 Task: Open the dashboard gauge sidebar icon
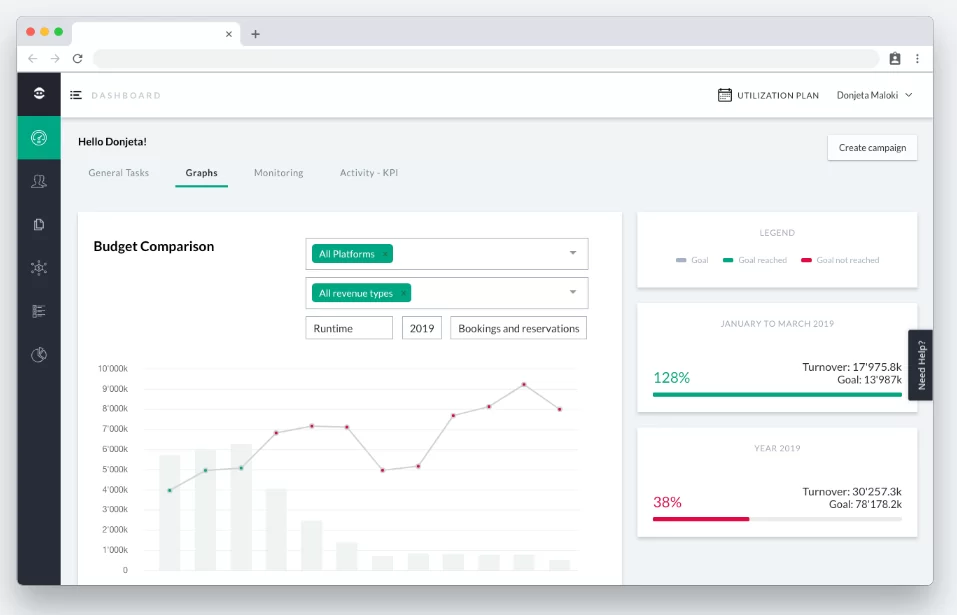click(39, 138)
